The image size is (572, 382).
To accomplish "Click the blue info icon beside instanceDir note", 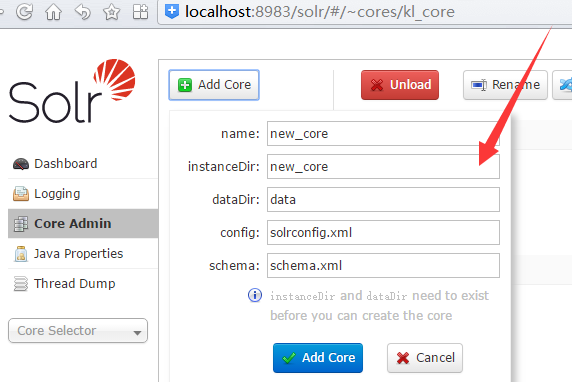I will click(x=255, y=295).
